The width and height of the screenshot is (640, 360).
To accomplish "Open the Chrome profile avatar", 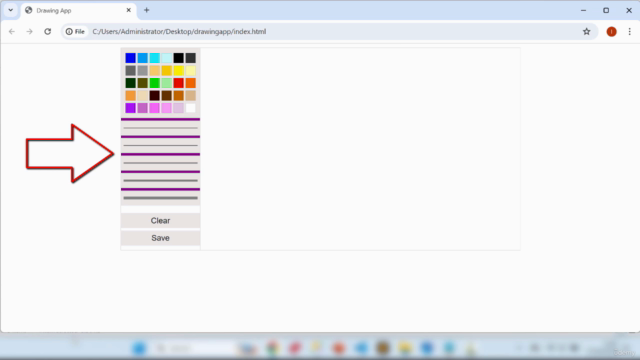I will pos(611,31).
